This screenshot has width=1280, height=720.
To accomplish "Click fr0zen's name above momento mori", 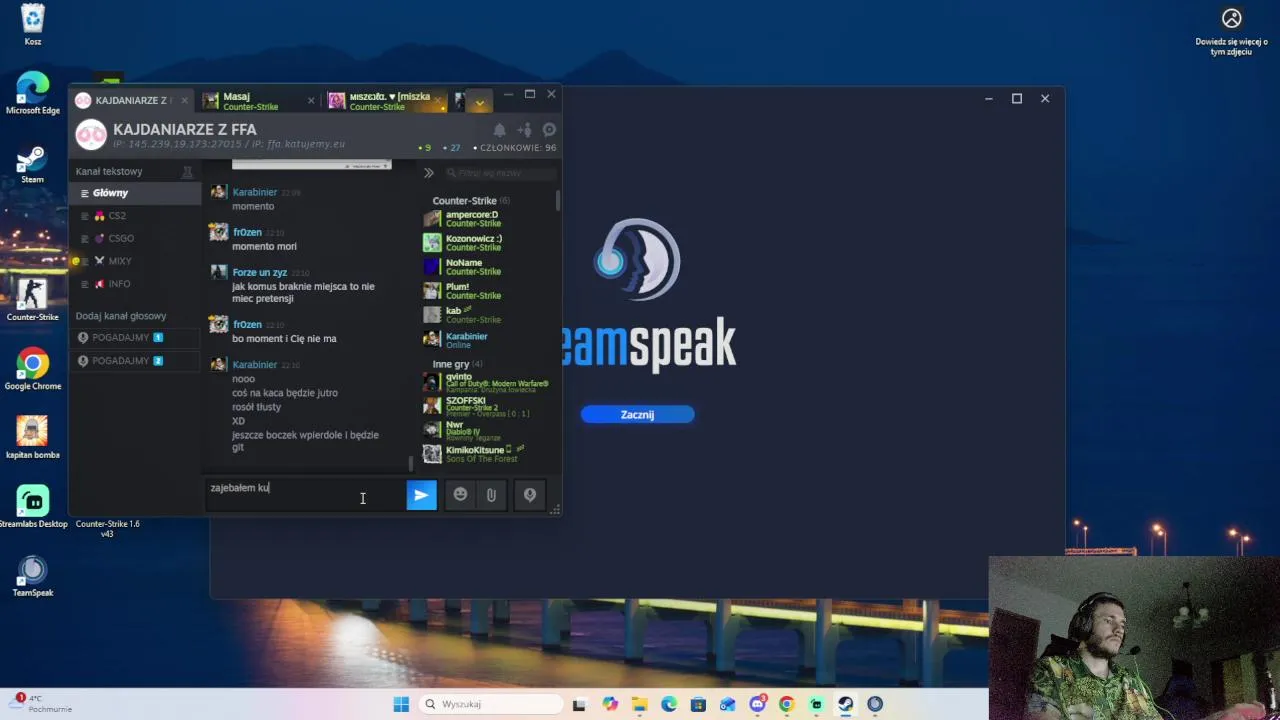I will tap(247, 232).
